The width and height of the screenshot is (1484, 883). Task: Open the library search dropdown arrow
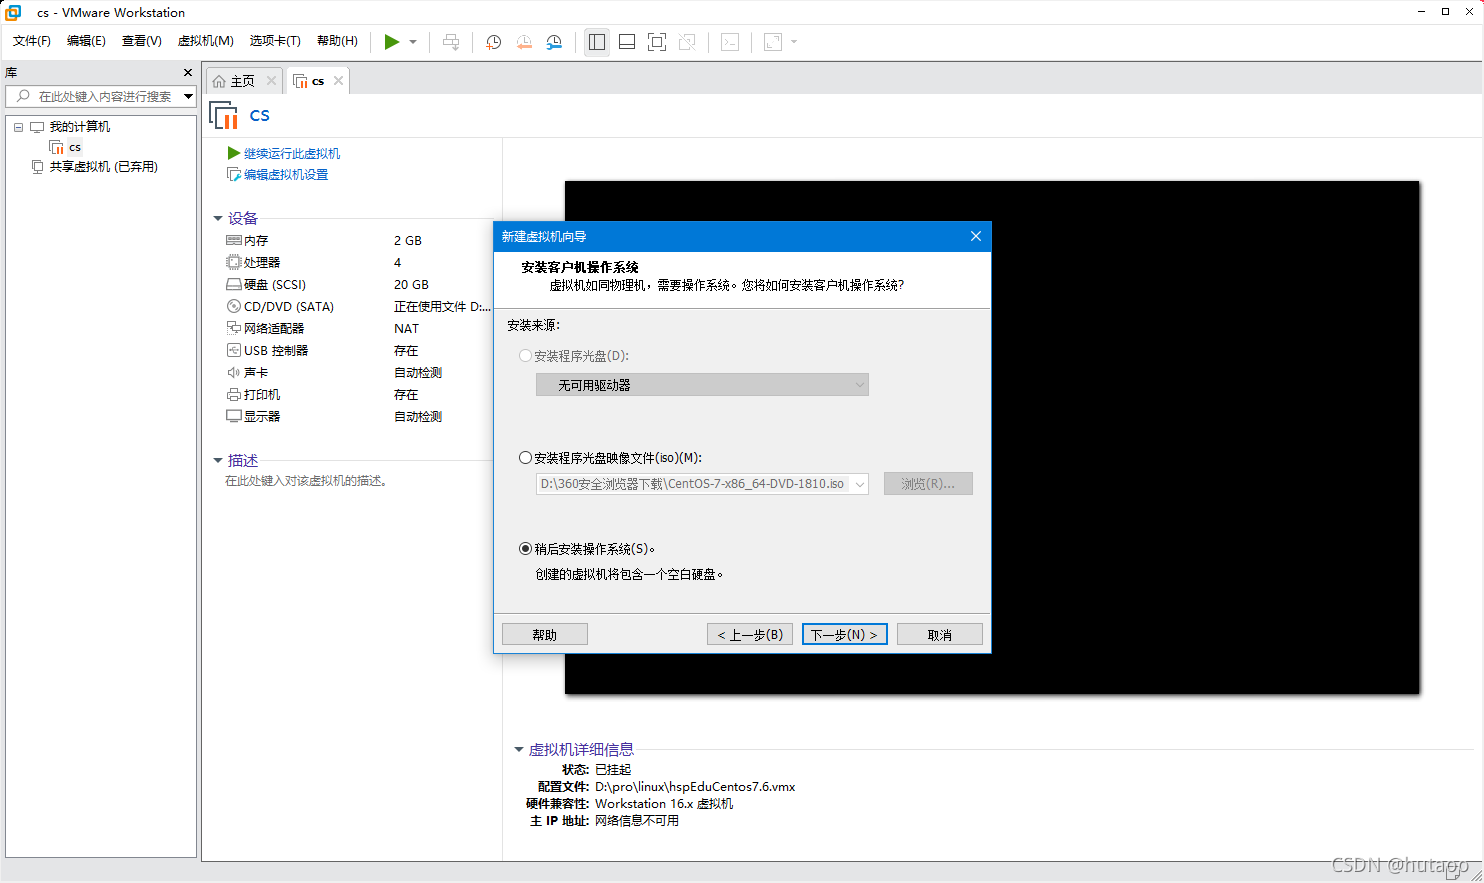coord(188,96)
